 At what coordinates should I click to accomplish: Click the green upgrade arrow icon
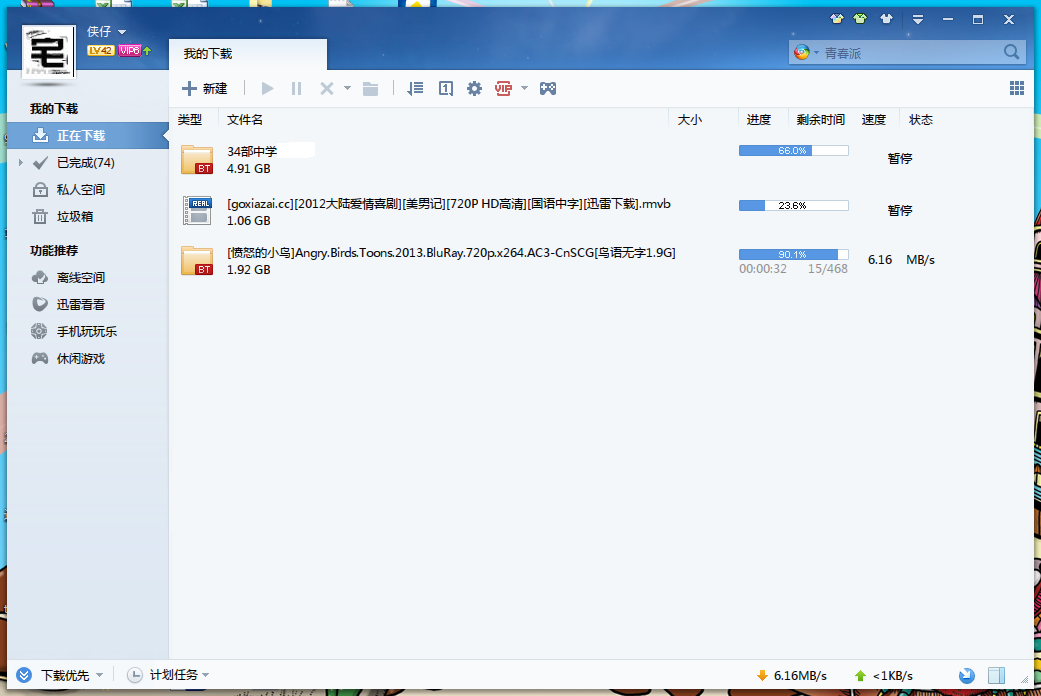click(147, 50)
